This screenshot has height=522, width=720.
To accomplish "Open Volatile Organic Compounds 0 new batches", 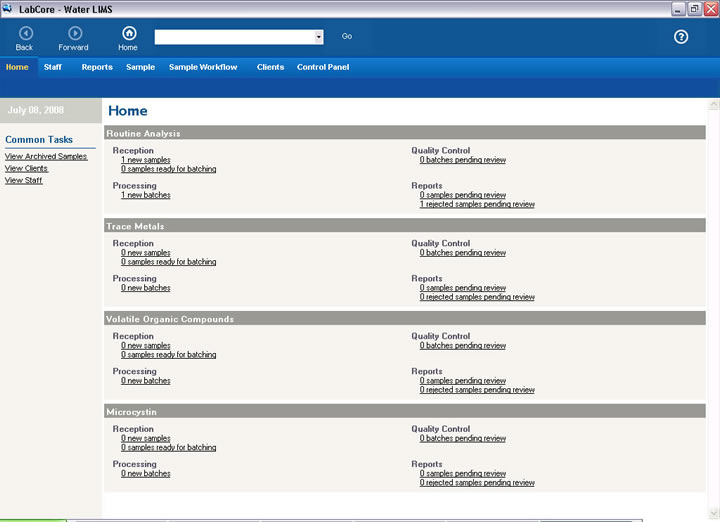I will pyautogui.click(x=146, y=381).
